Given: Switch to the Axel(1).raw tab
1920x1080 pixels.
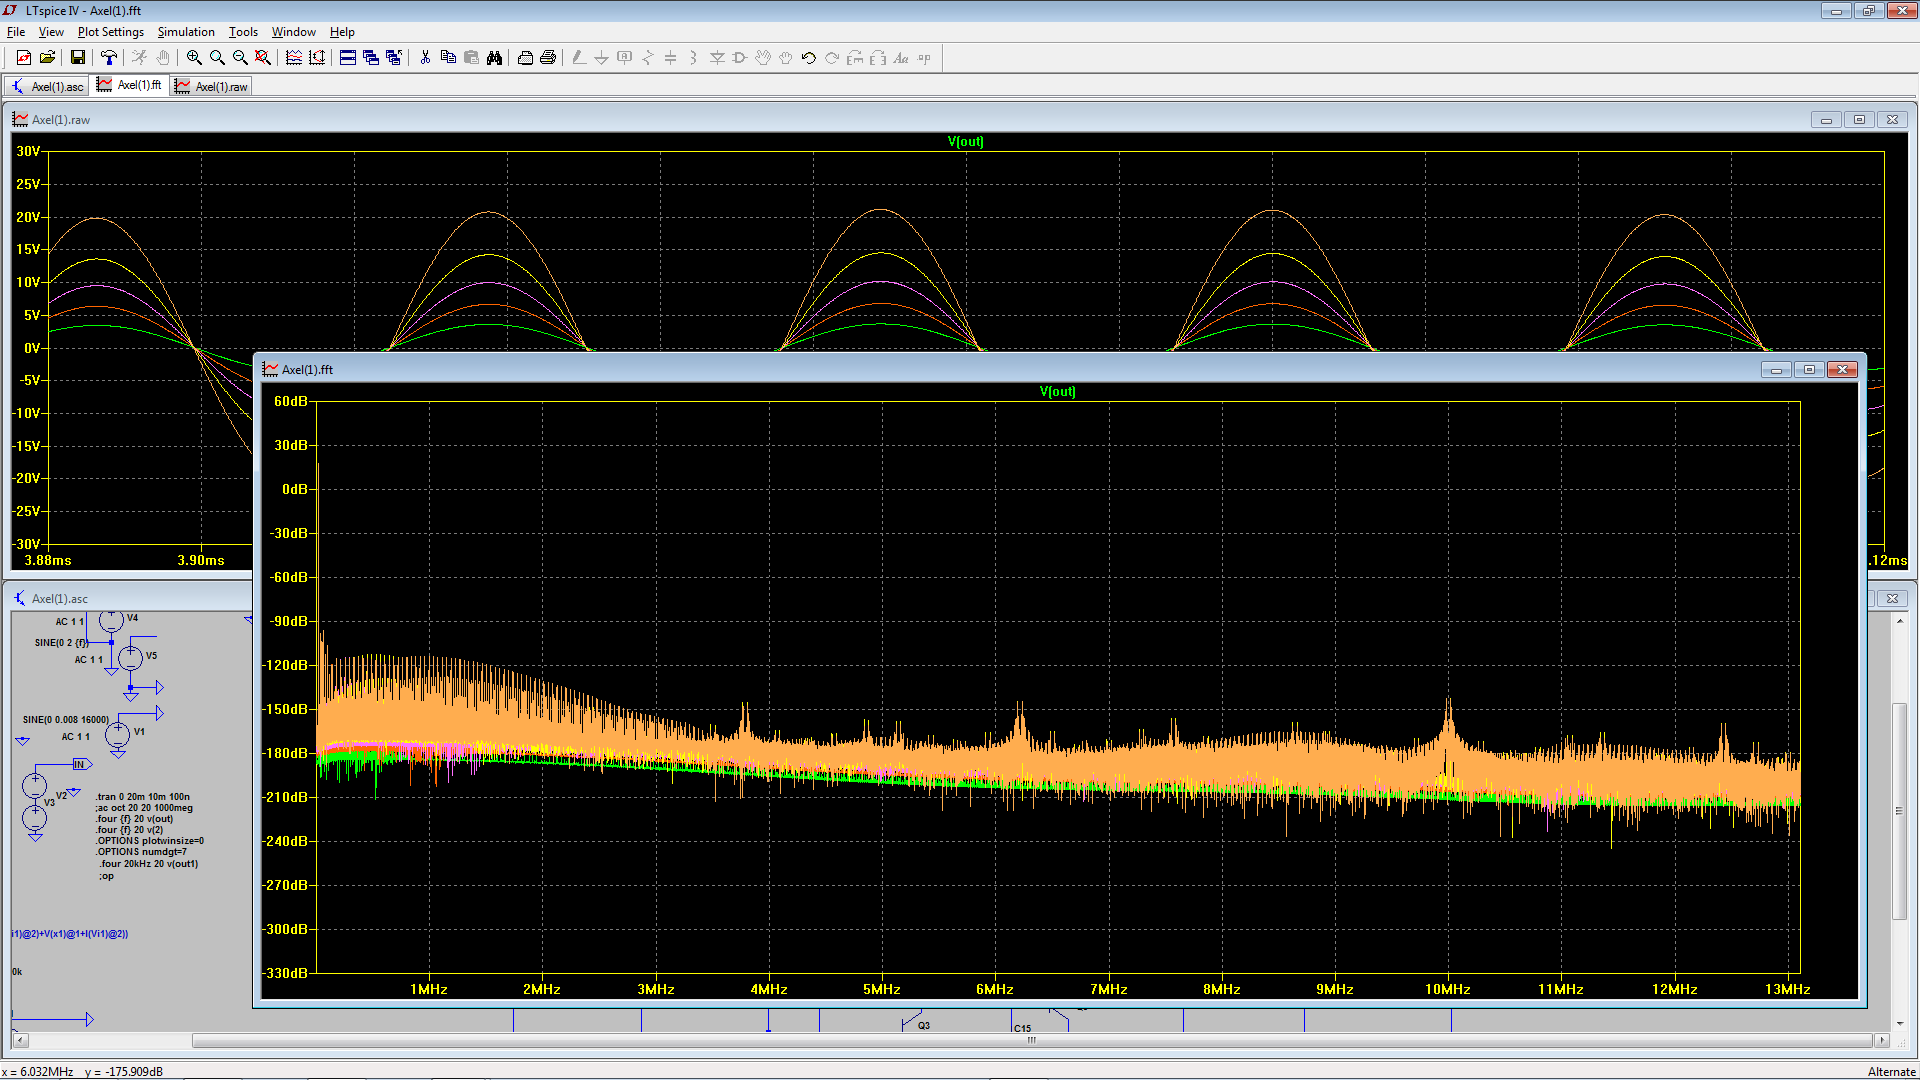Looking at the screenshot, I should click(x=211, y=87).
